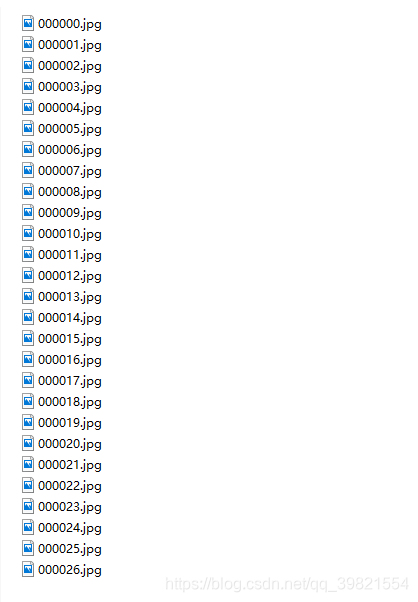The height and width of the screenshot is (602, 418).
Task: Click the image icon beside 000009.jpg
Action: 28,212
